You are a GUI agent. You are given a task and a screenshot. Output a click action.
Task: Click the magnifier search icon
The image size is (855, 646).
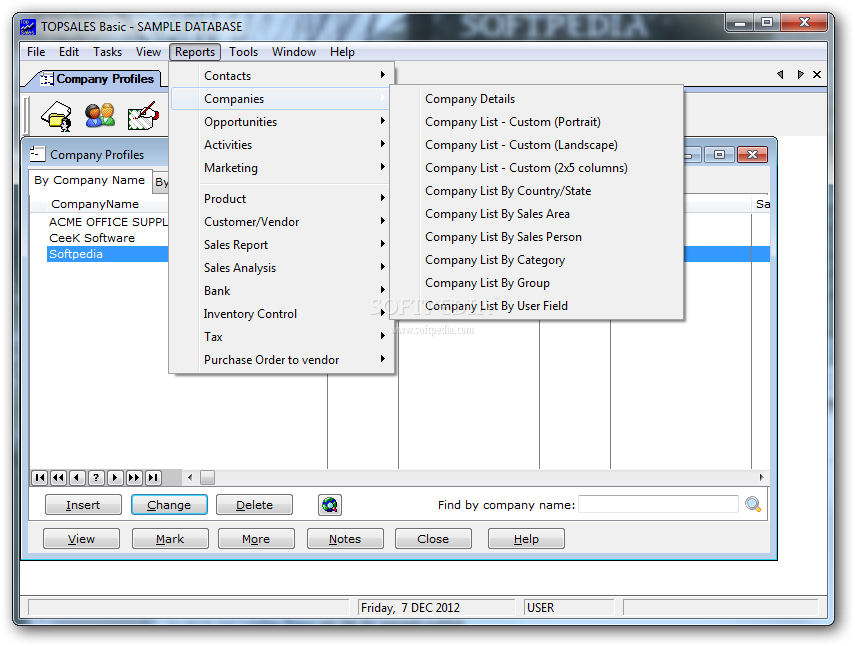pyautogui.click(x=753, y=504)
